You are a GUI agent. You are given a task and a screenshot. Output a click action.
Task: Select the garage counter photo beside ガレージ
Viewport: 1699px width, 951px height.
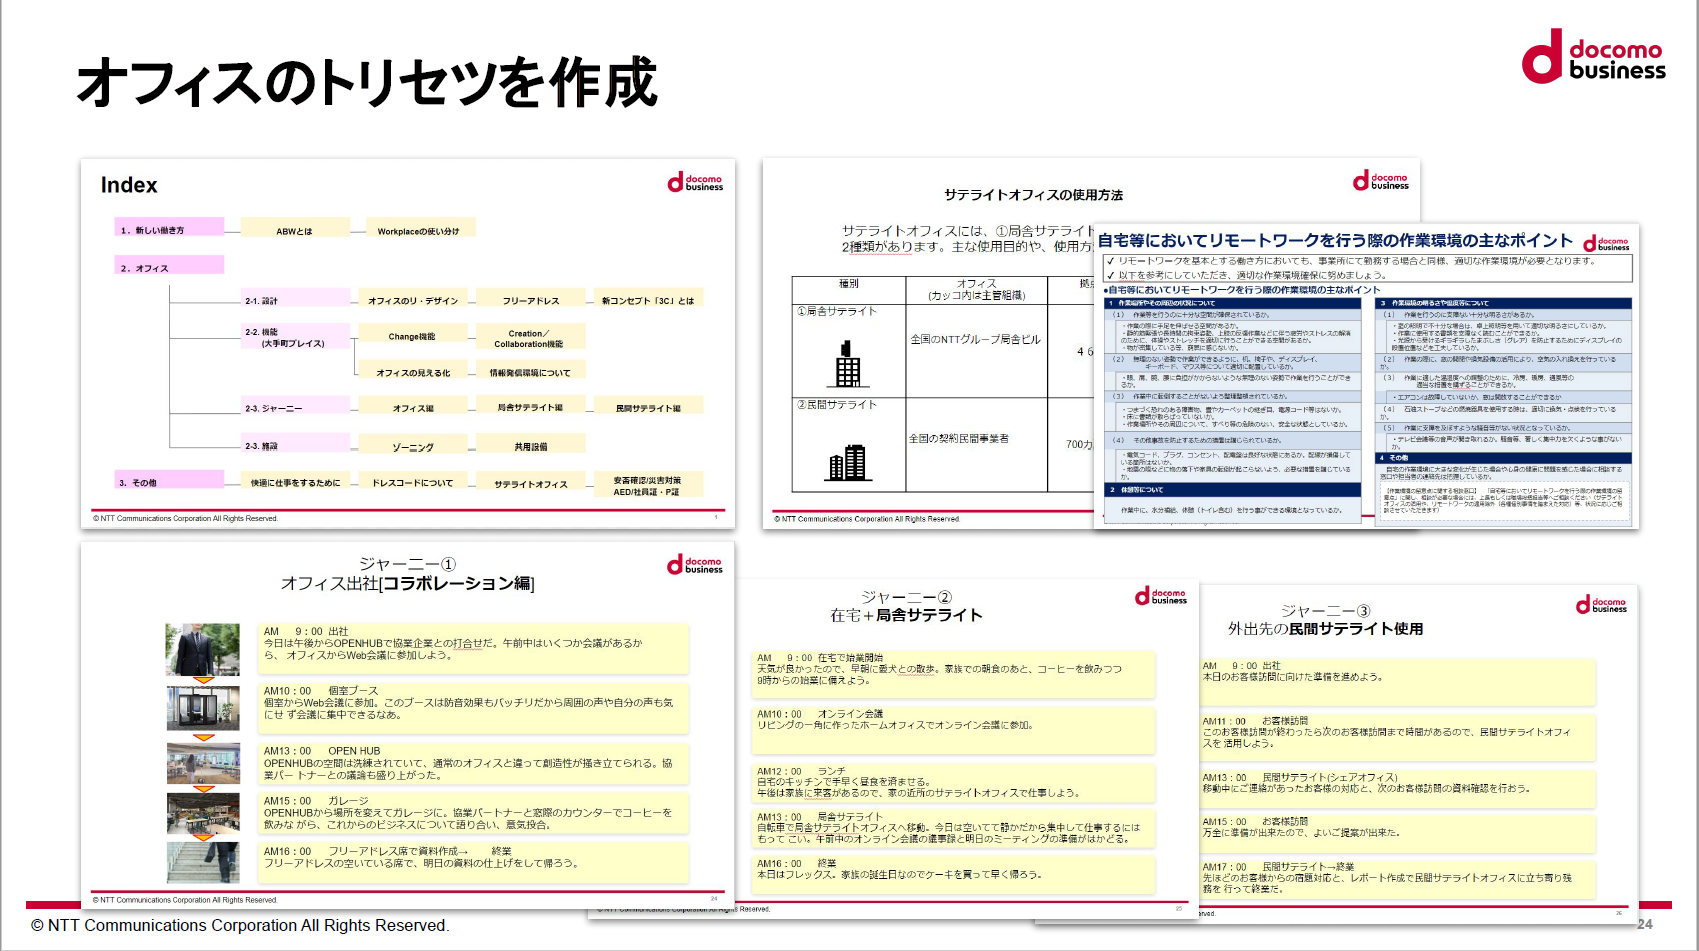(203, 812)
